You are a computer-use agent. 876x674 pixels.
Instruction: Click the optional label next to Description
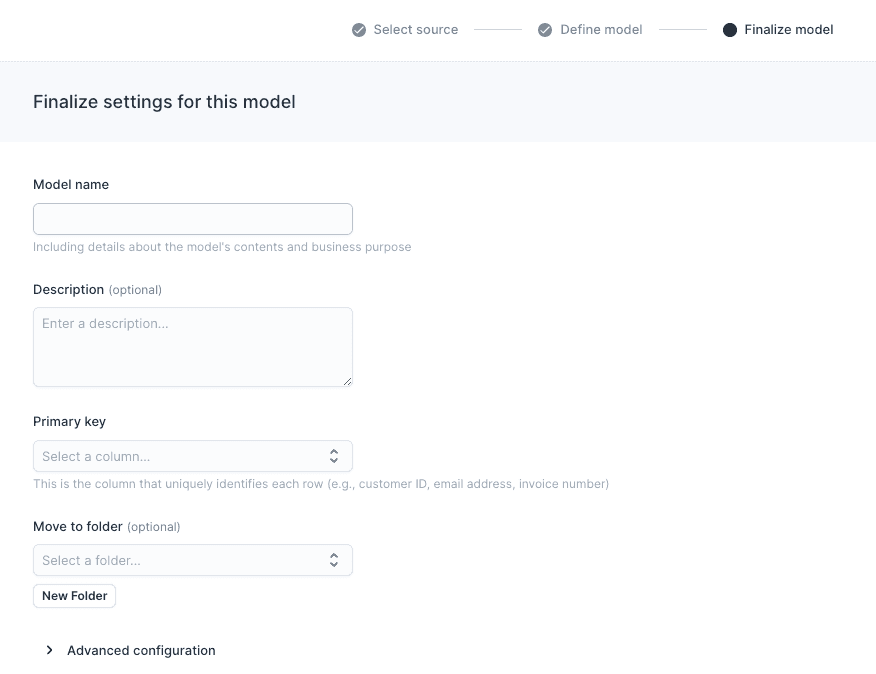(135, 289)
